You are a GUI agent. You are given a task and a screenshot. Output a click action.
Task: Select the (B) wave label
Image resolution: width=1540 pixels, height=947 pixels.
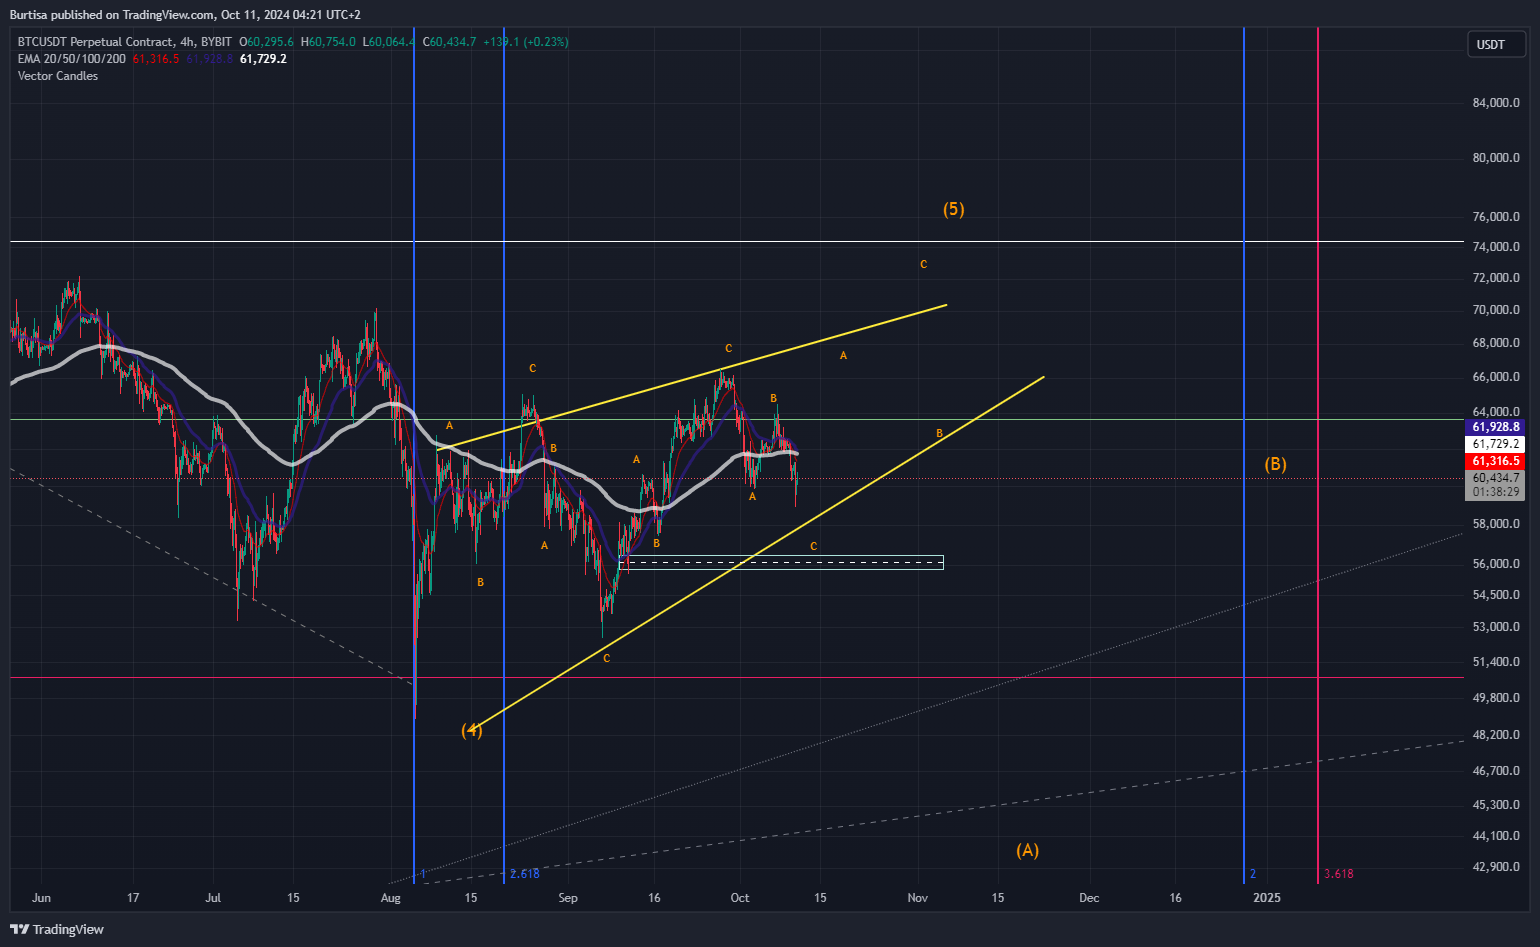click(x=1275, y=464)
